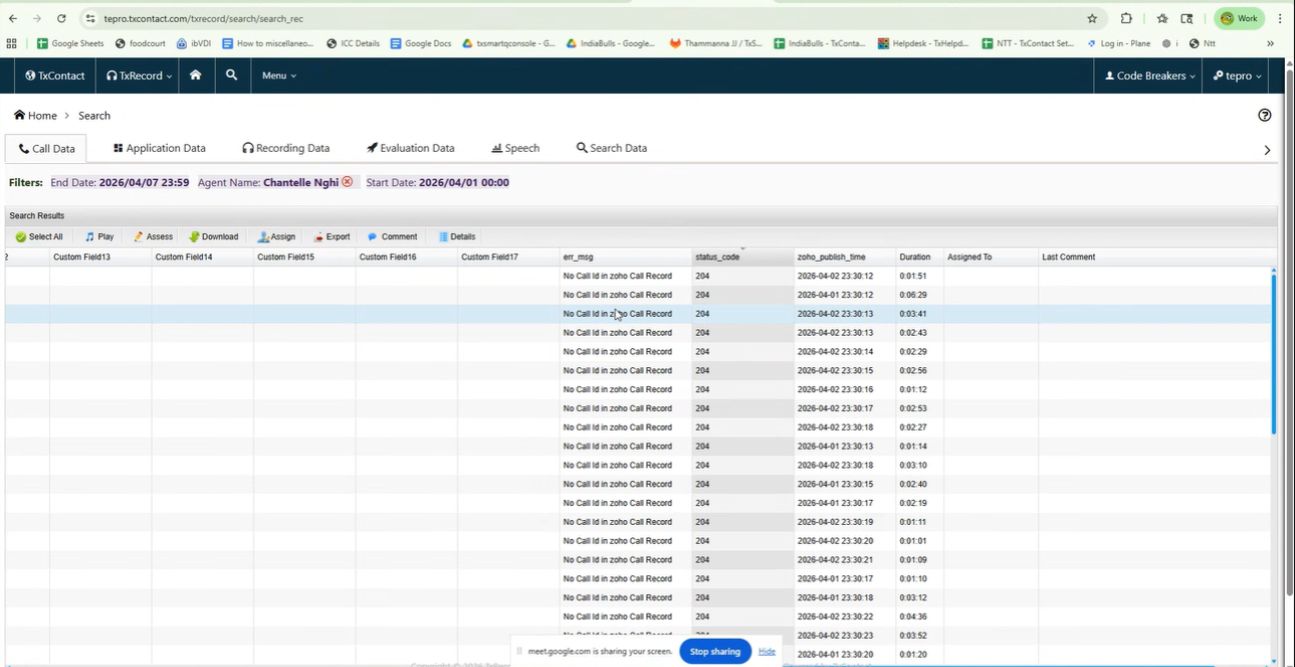1295x667 pixels.
Task: Download the selected recording
Action: 214,237
